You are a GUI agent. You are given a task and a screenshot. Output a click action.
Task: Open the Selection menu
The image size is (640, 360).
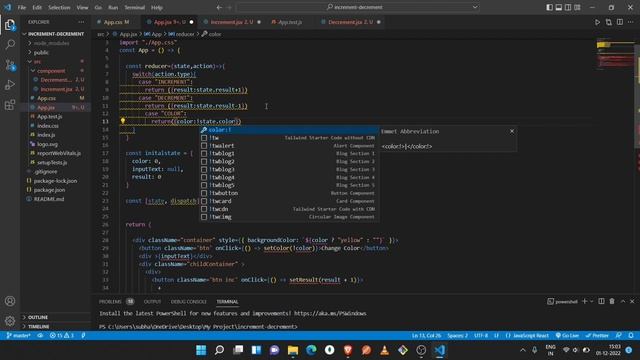tap(59, 7)
